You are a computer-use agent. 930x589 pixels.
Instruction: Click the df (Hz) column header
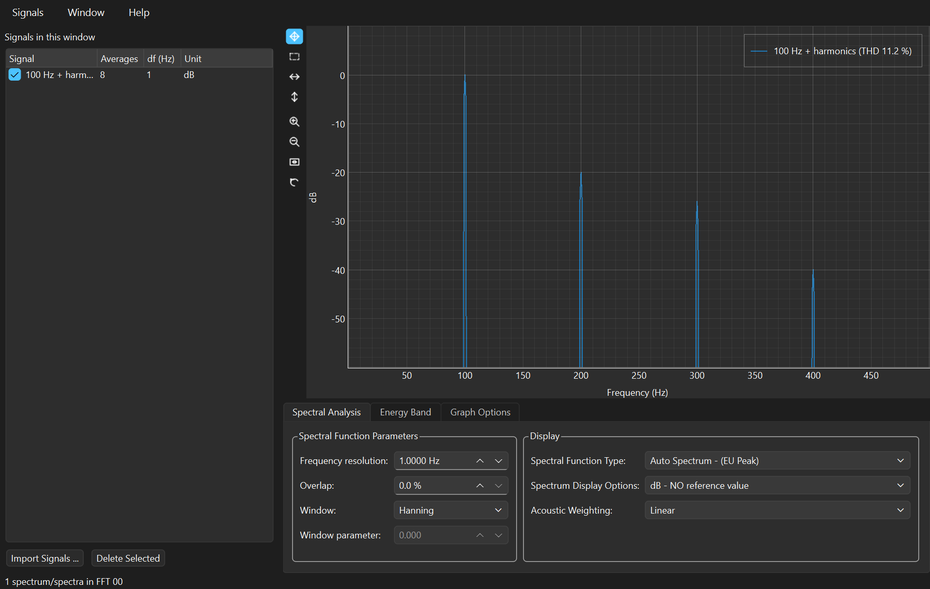tap(161, 59)
